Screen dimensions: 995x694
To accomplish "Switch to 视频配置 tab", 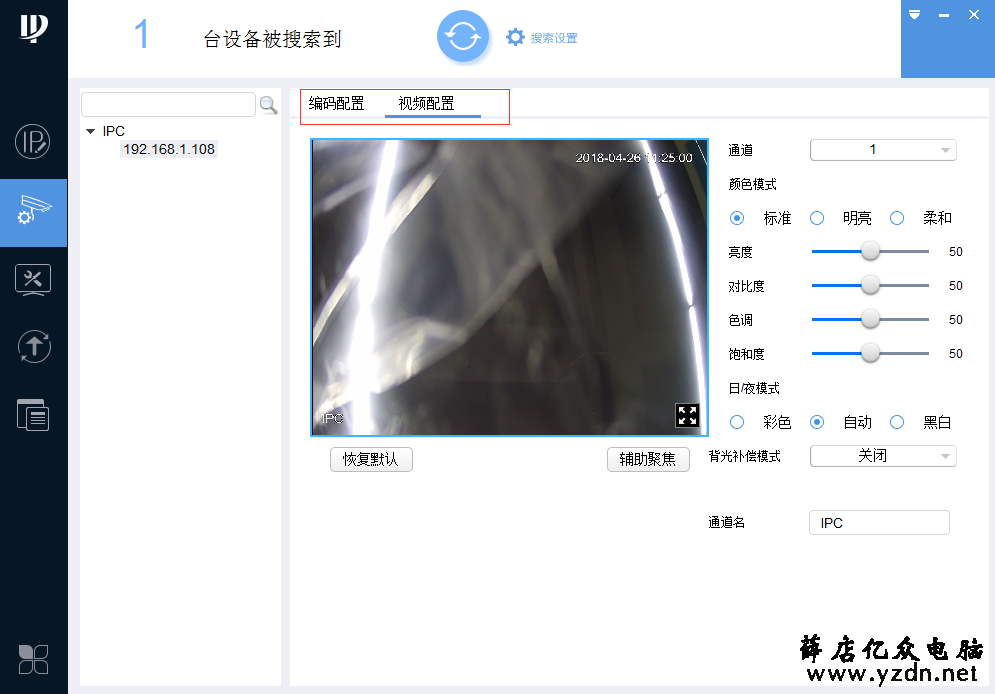I will pyautogui.click(x=426, y=103).
